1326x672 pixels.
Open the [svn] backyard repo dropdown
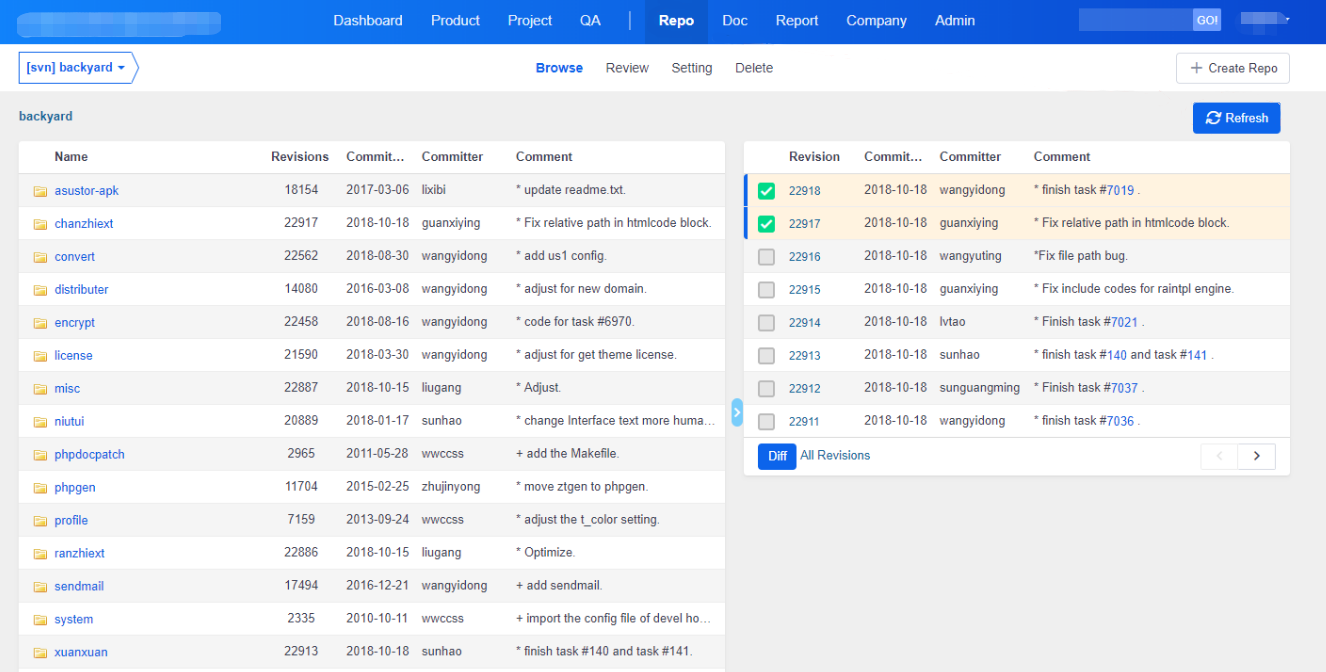click(x=76, y=68)
